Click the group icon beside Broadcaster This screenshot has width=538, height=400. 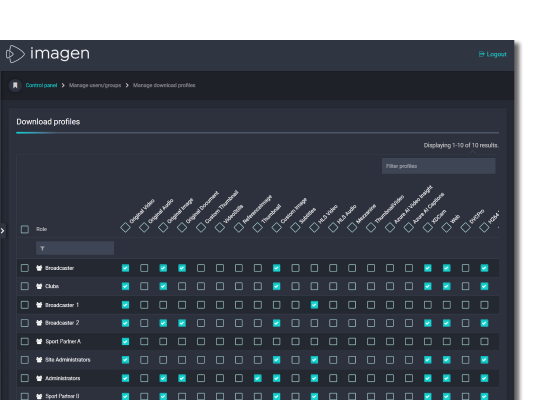click(x=39, y=268)
